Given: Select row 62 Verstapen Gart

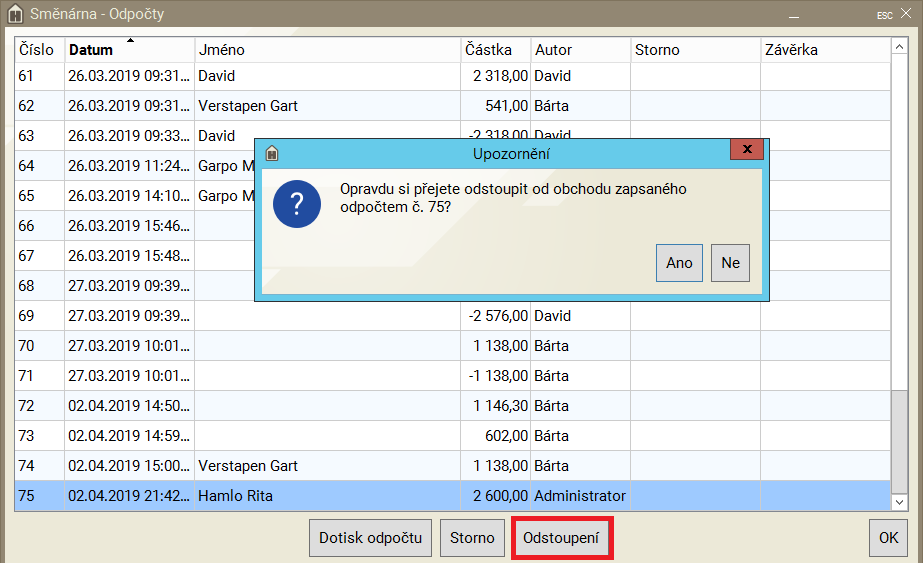Looking at the screenshot, I should (300, 106).
